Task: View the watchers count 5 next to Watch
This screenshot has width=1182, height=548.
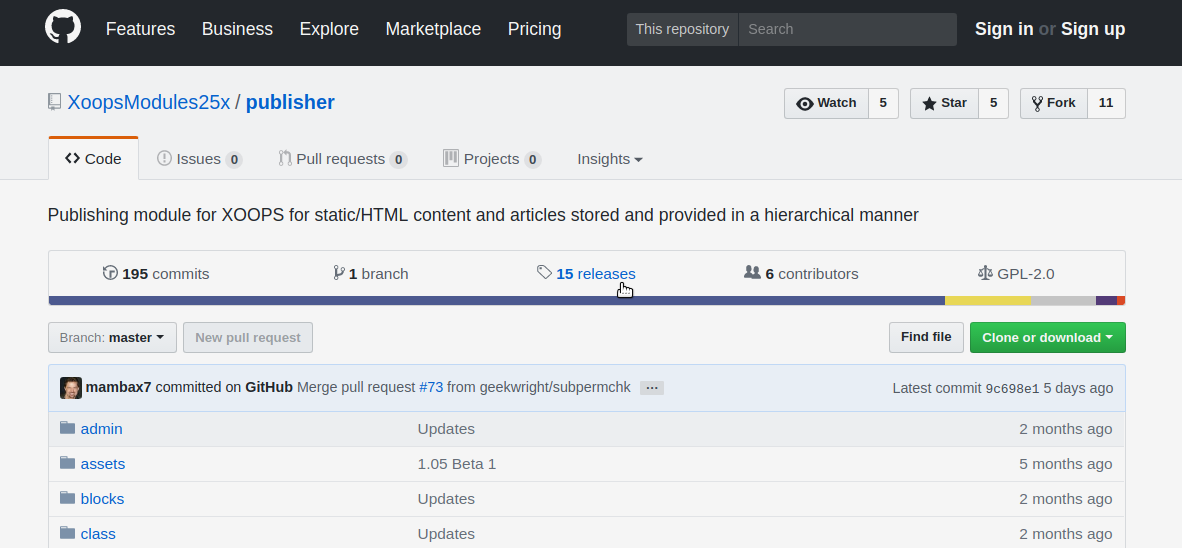Action: 883,103
